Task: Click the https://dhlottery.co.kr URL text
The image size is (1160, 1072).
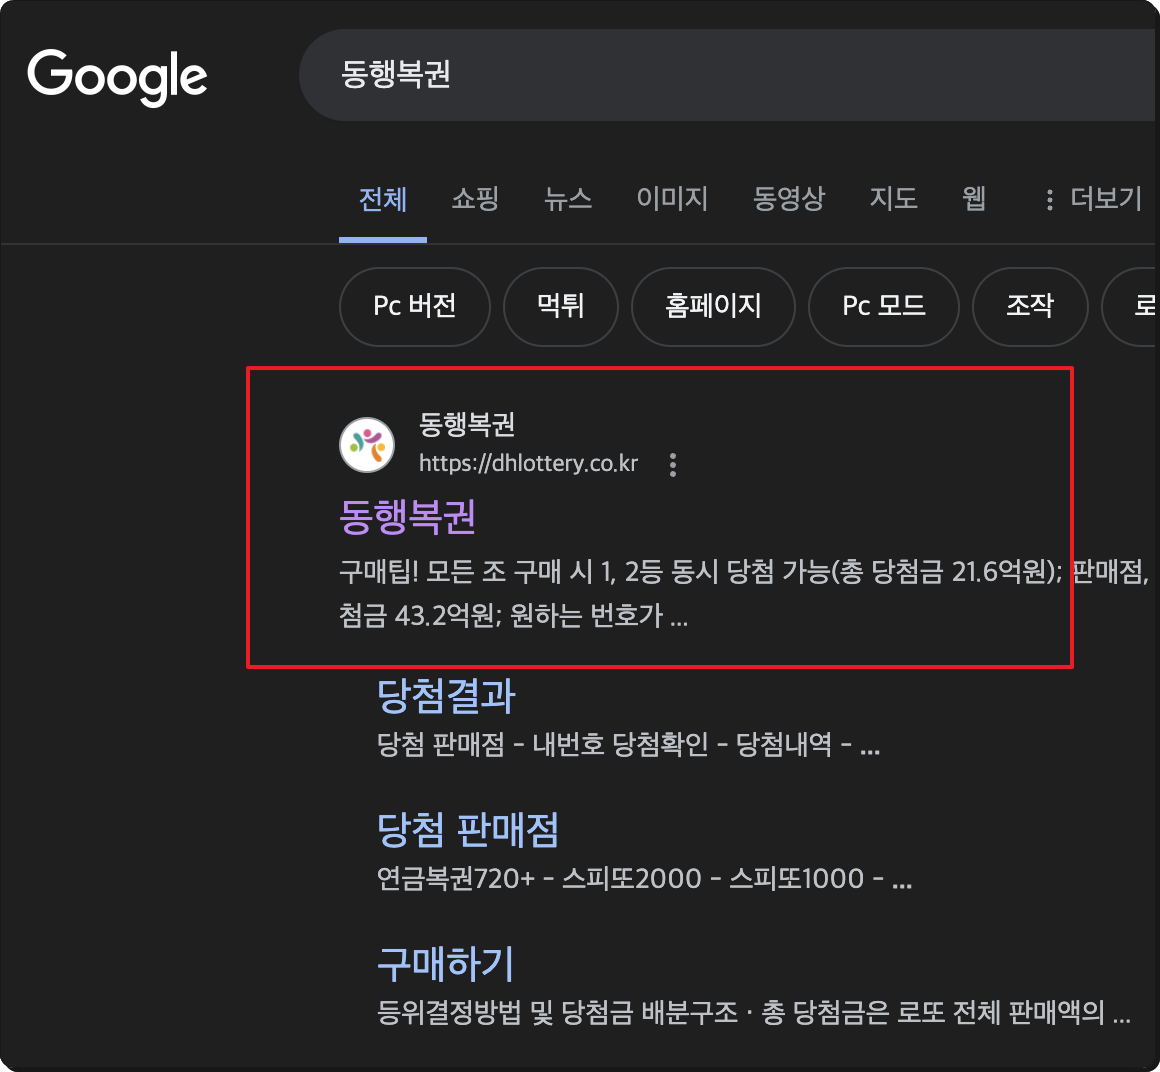Action: click(x=528, y=464)
